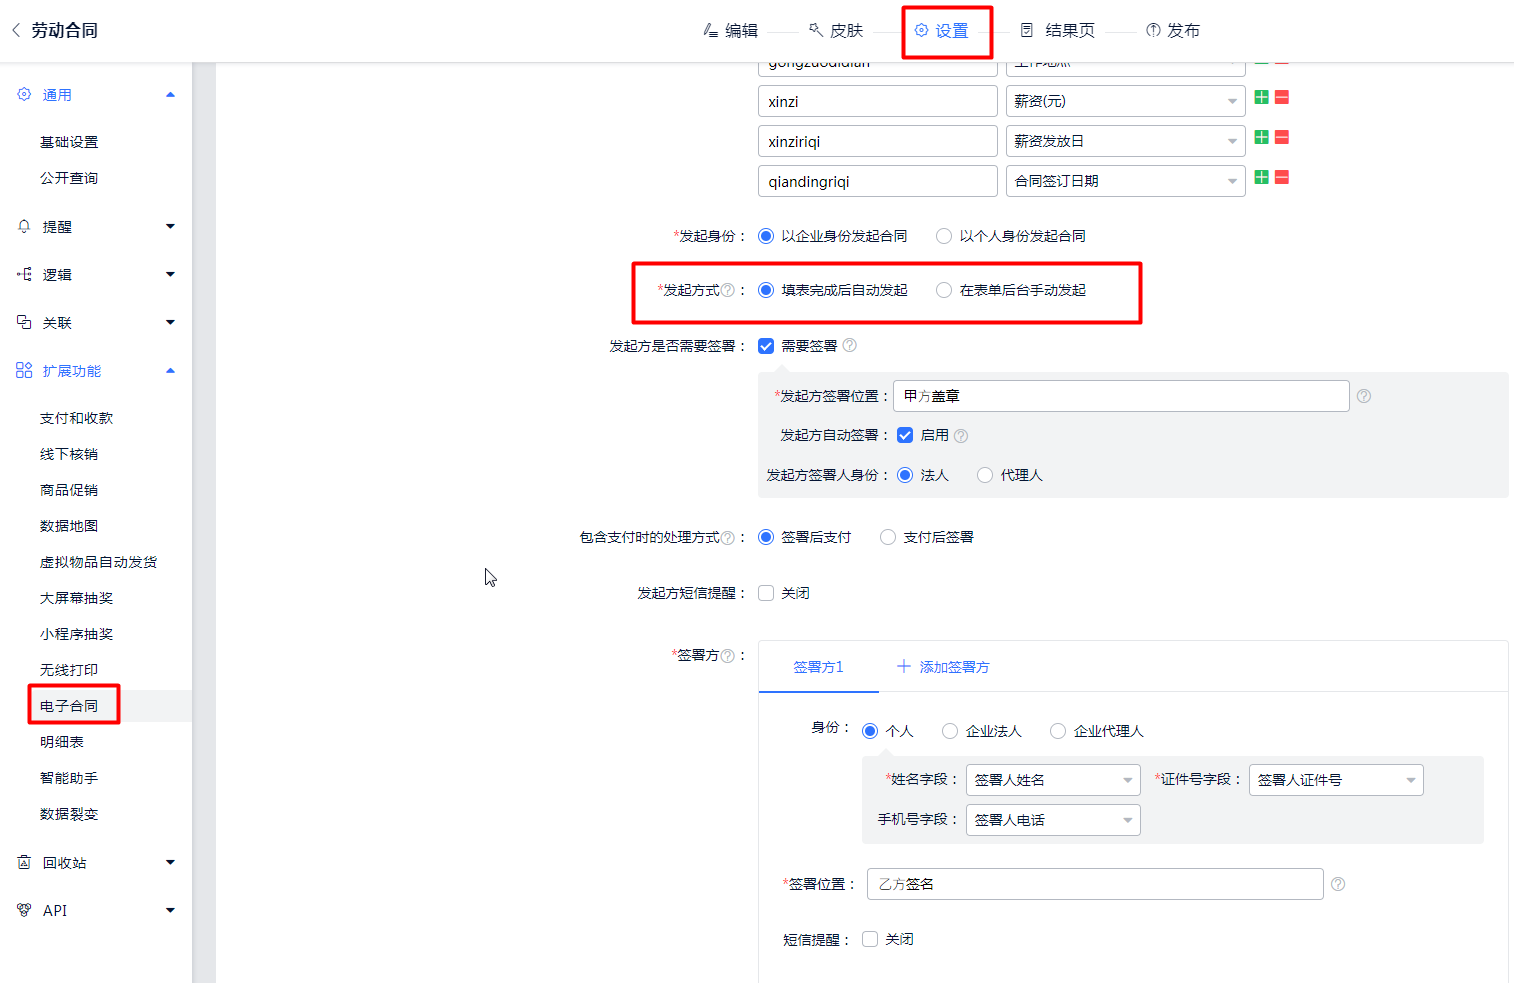The image size is (1514, 983).
Task: Open the 发布 tab
Action: coord(1173,30)
